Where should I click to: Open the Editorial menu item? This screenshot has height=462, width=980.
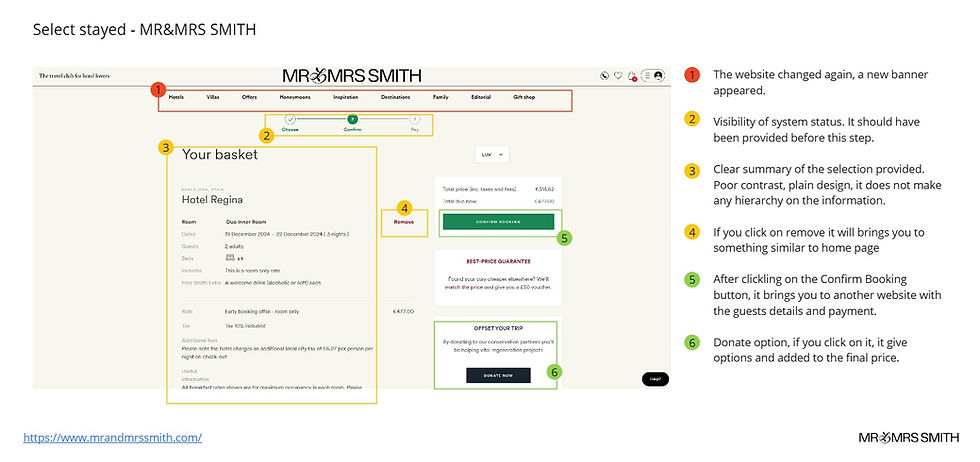481,98
